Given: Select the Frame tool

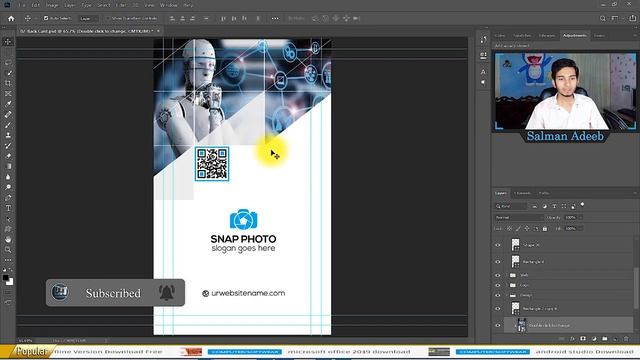Looking at the screenshot, I should 8,93.
